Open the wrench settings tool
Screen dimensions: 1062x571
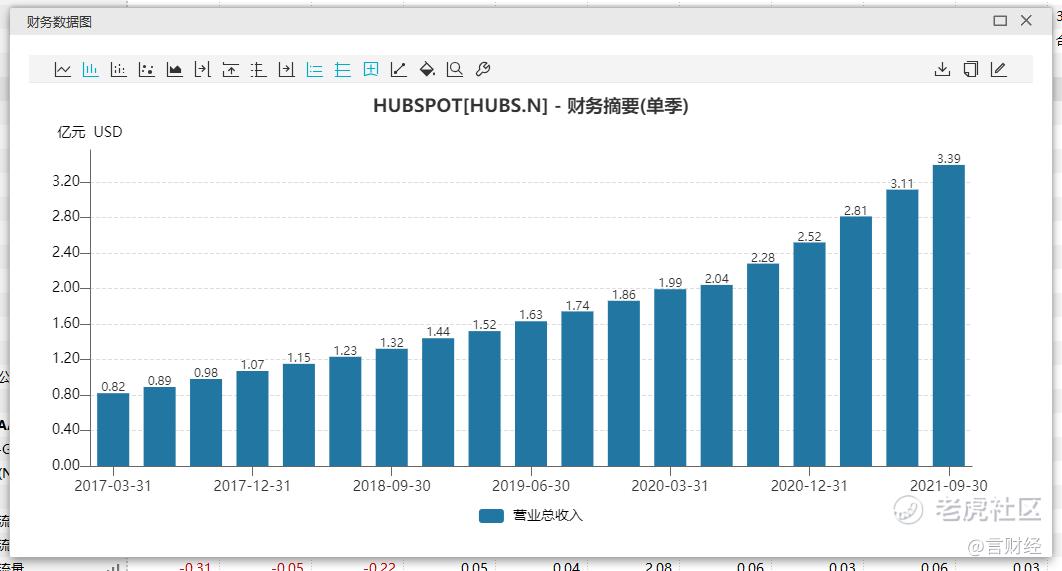(483, 69)
